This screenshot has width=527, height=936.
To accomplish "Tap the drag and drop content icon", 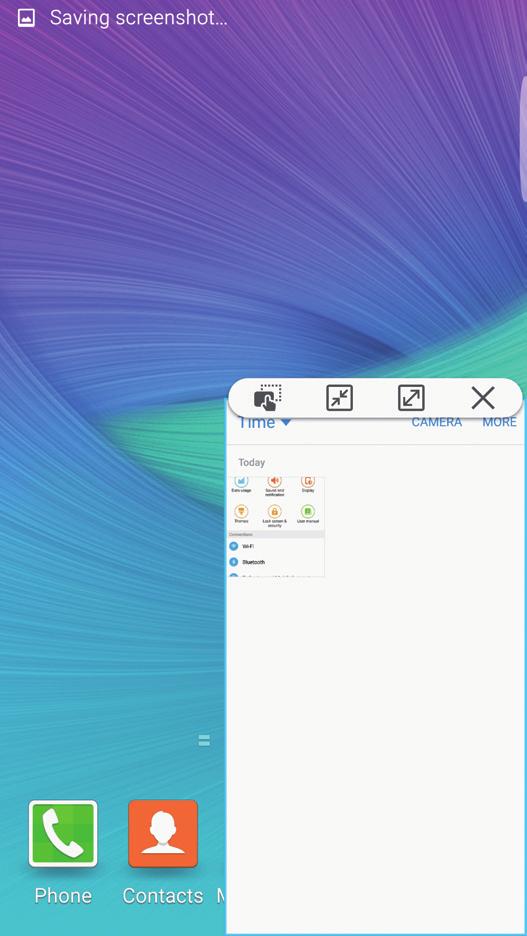I will point(267,398).
